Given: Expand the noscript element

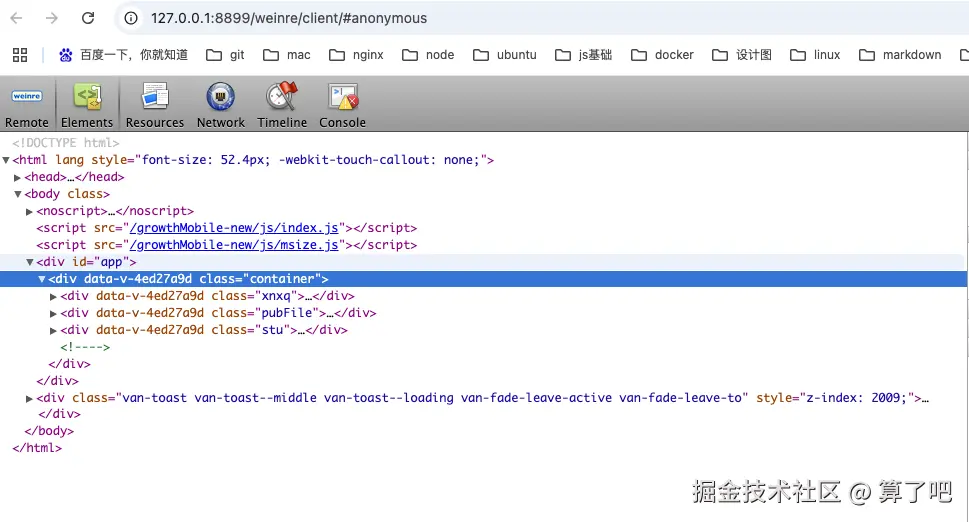Looking at the screenshot, I should [x=29, y=211].
